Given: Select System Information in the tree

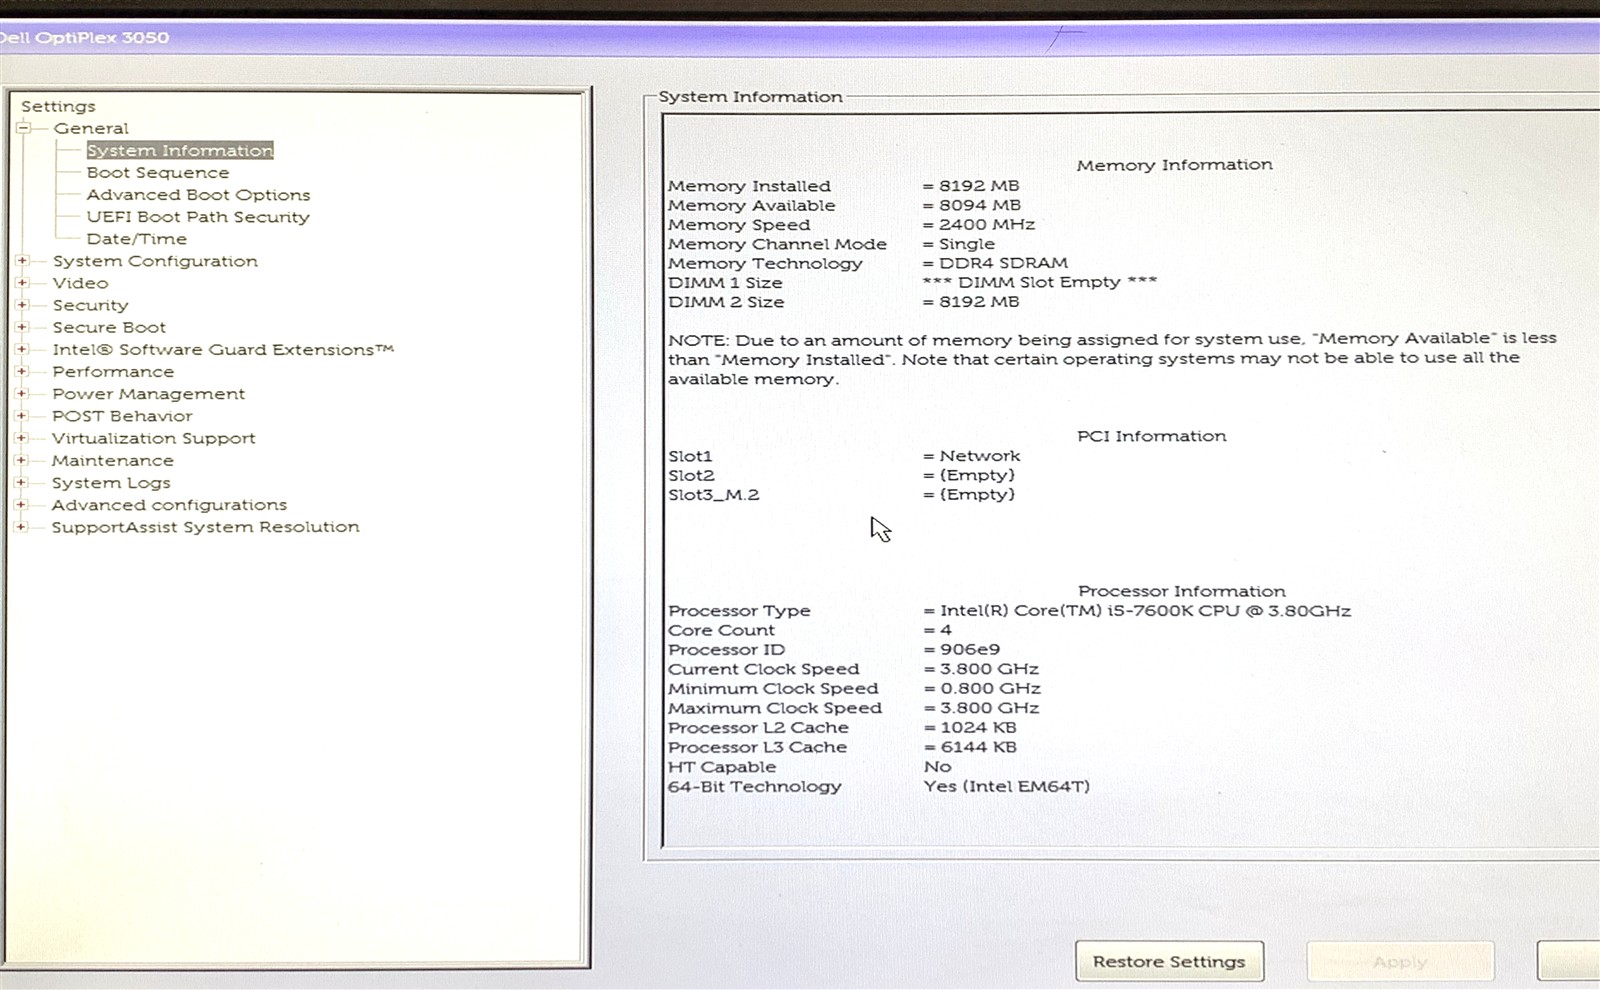Looking at the screenshot, I should tap(180, 151).
